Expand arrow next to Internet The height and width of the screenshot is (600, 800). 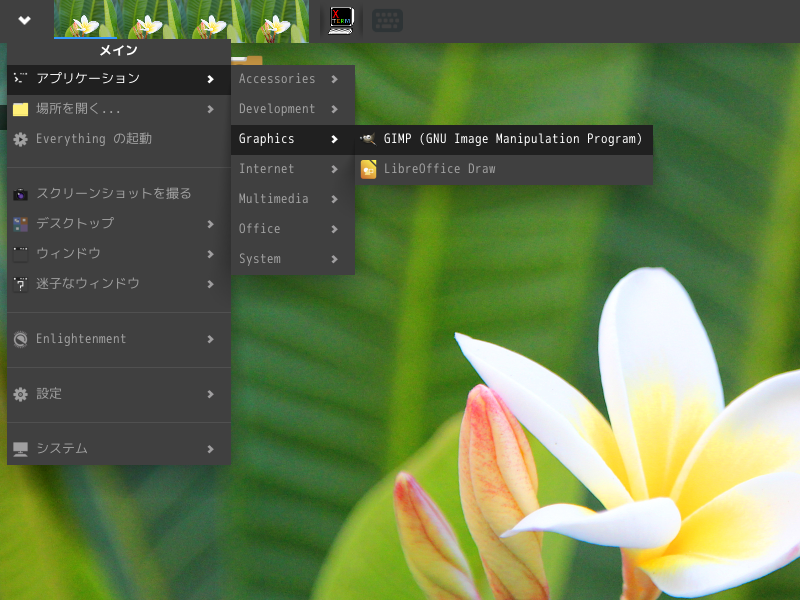[x=334, y=169]
